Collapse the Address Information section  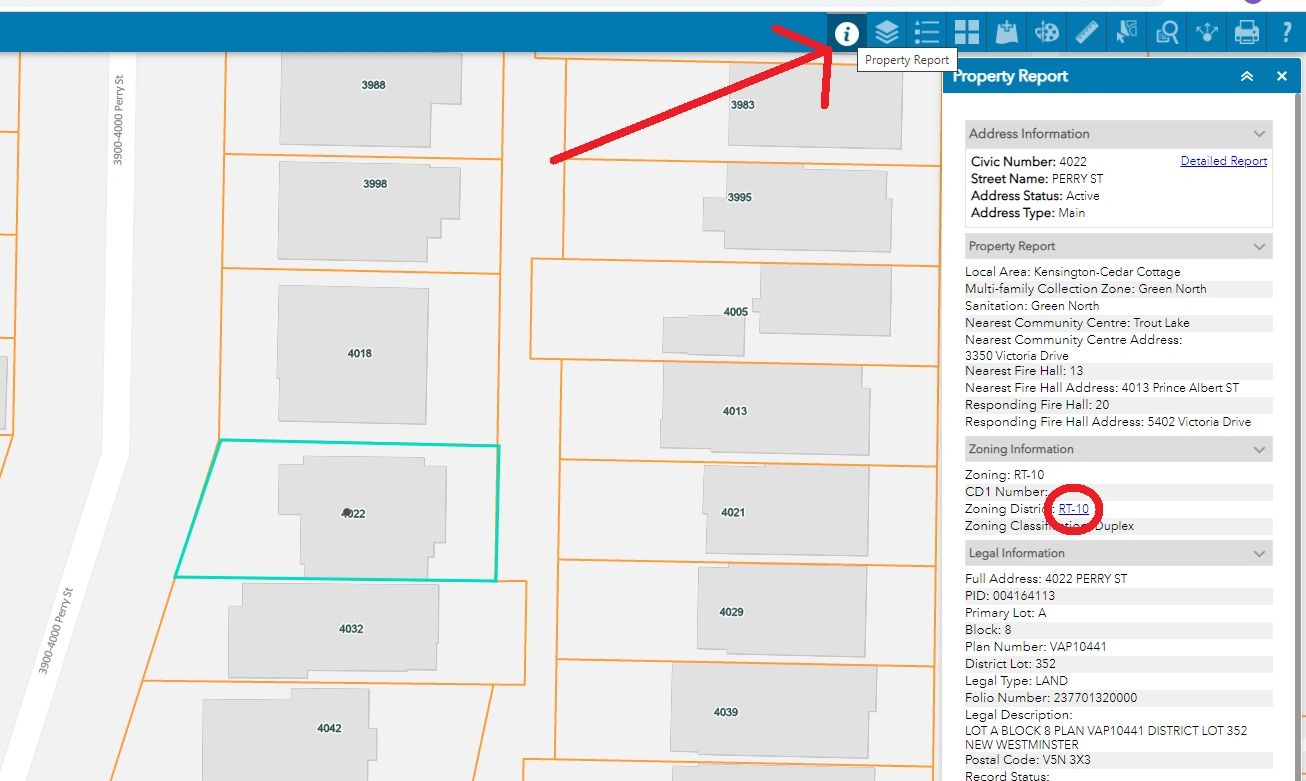click(1261, 133)
